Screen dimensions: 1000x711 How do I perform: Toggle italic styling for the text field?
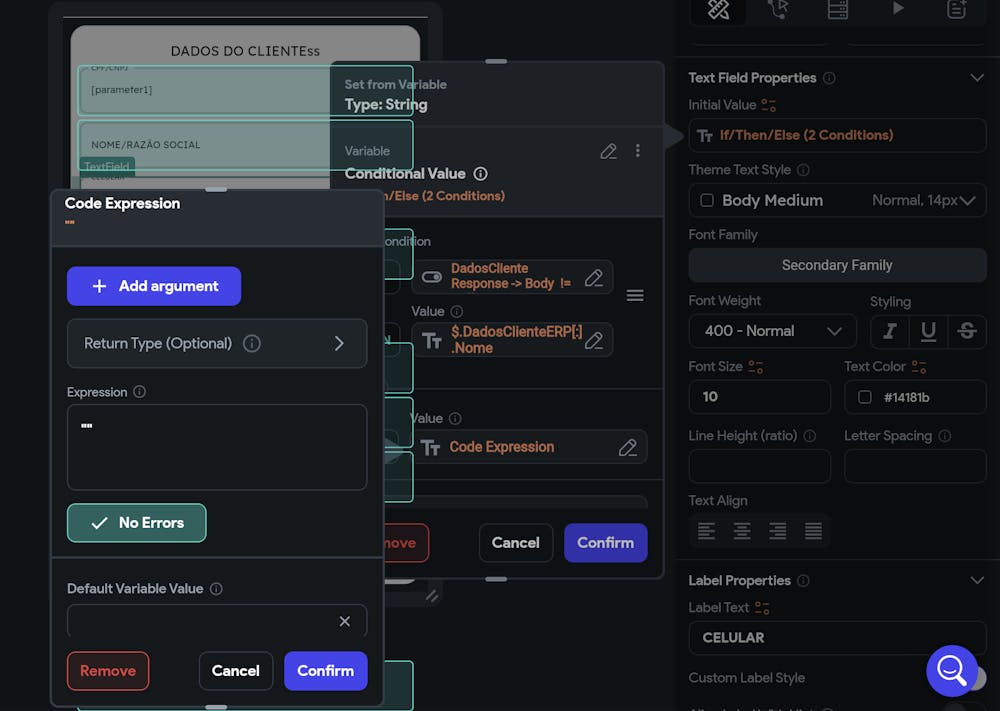[x=889, y=331]
